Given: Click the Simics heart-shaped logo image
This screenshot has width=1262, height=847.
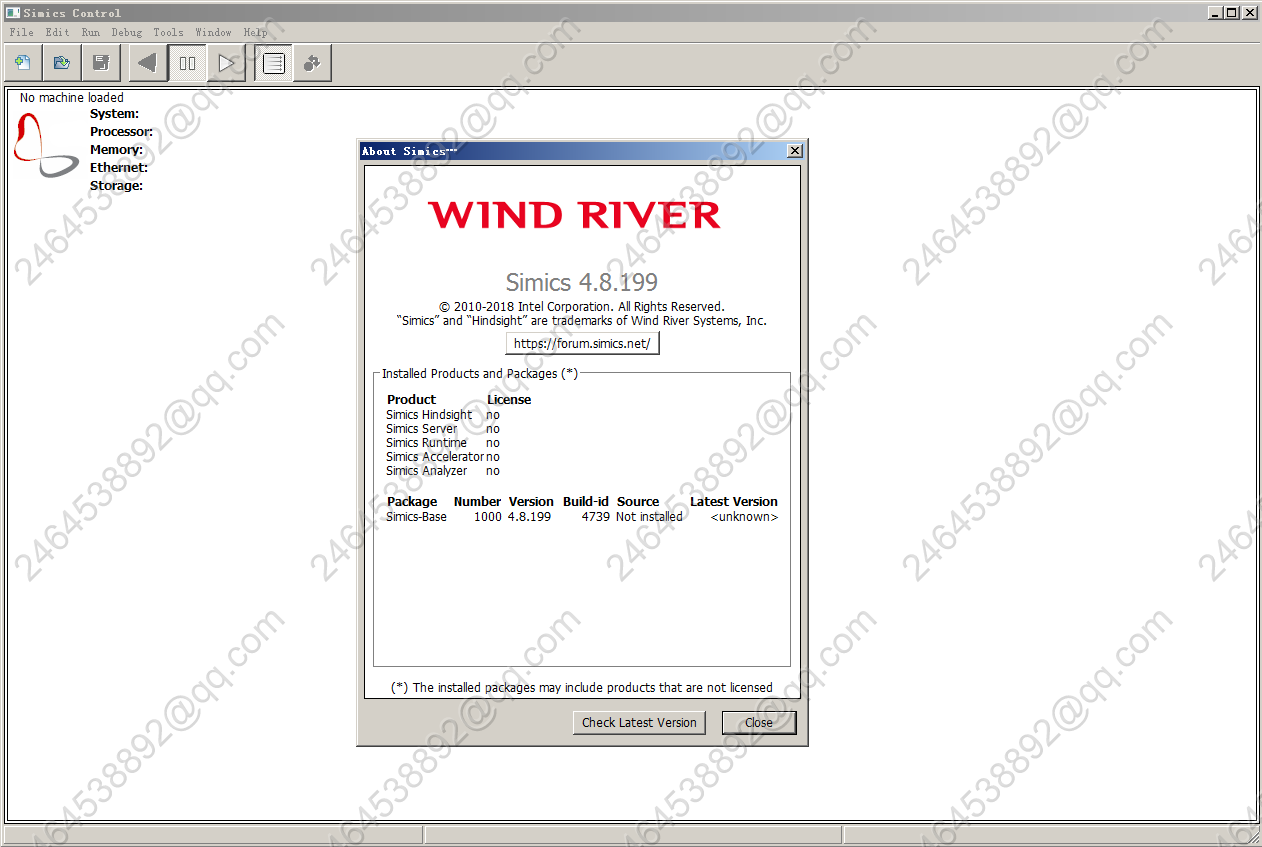Looking at the screenshot, I should click(x=46, y=144).
